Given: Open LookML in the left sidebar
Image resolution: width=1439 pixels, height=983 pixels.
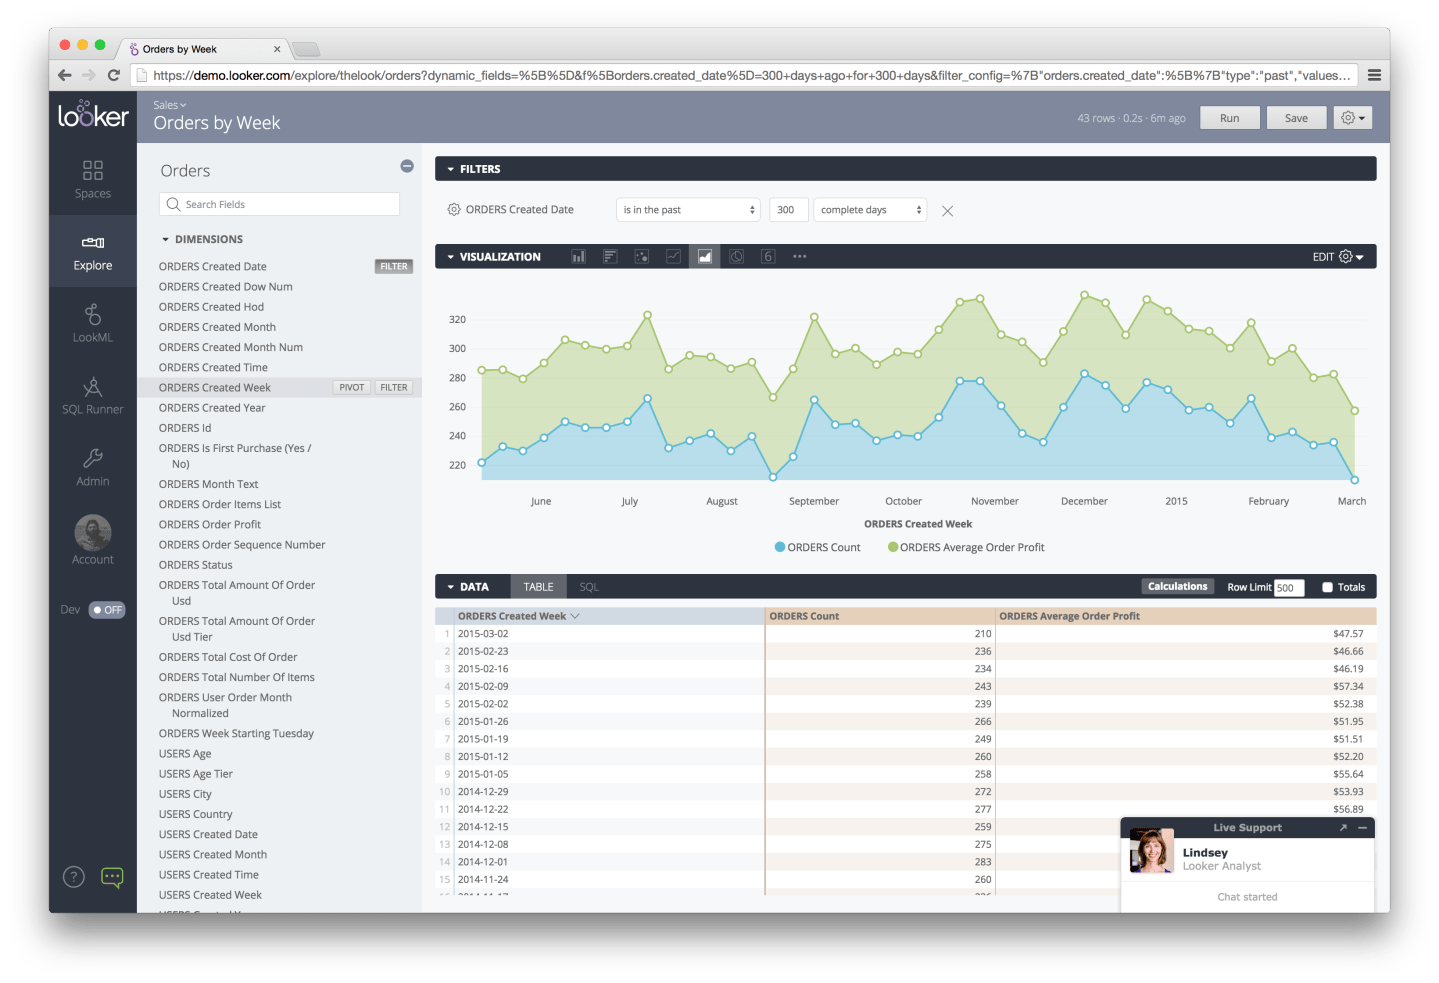Looking at the screenshot, I should (x=92, y=324).
